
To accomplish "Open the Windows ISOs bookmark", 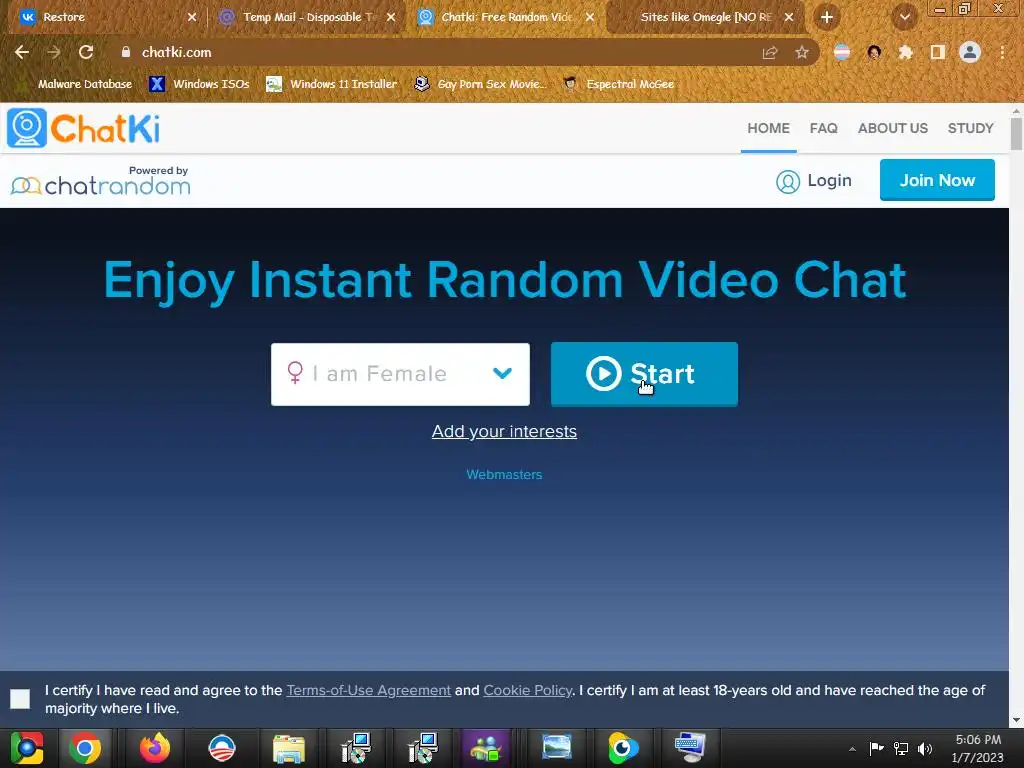I will pyautogui.click(x=199, y=84).
